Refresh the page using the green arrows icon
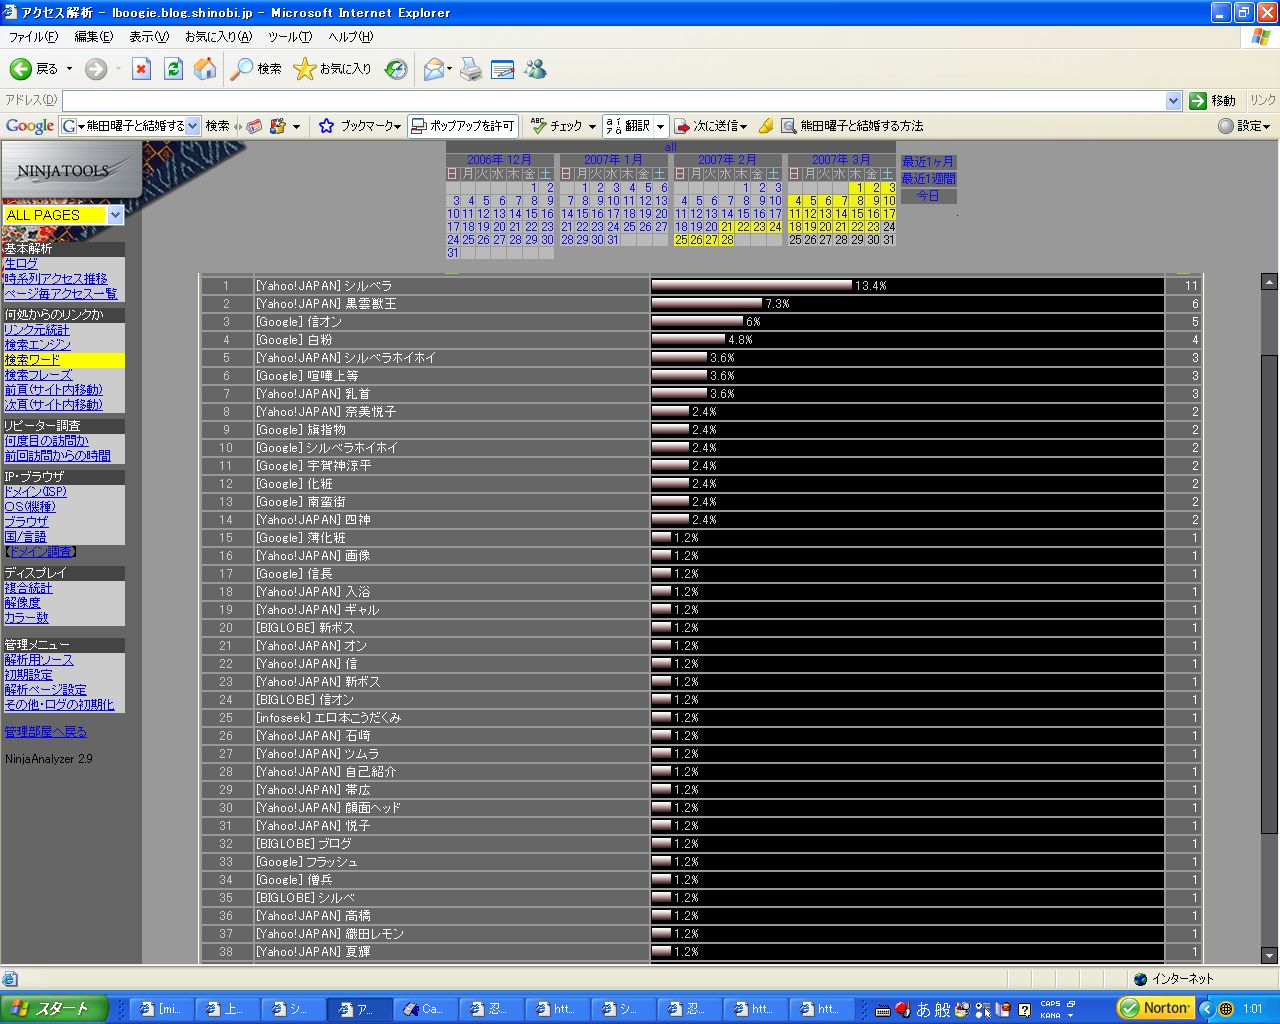Viewport: 1280px width, 1024px height. pyautogui.click(x=173, y=69)
